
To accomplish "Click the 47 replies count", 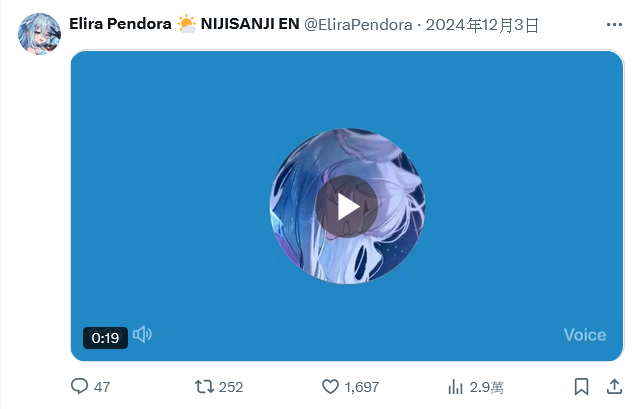I will click(x=102, y=387).
